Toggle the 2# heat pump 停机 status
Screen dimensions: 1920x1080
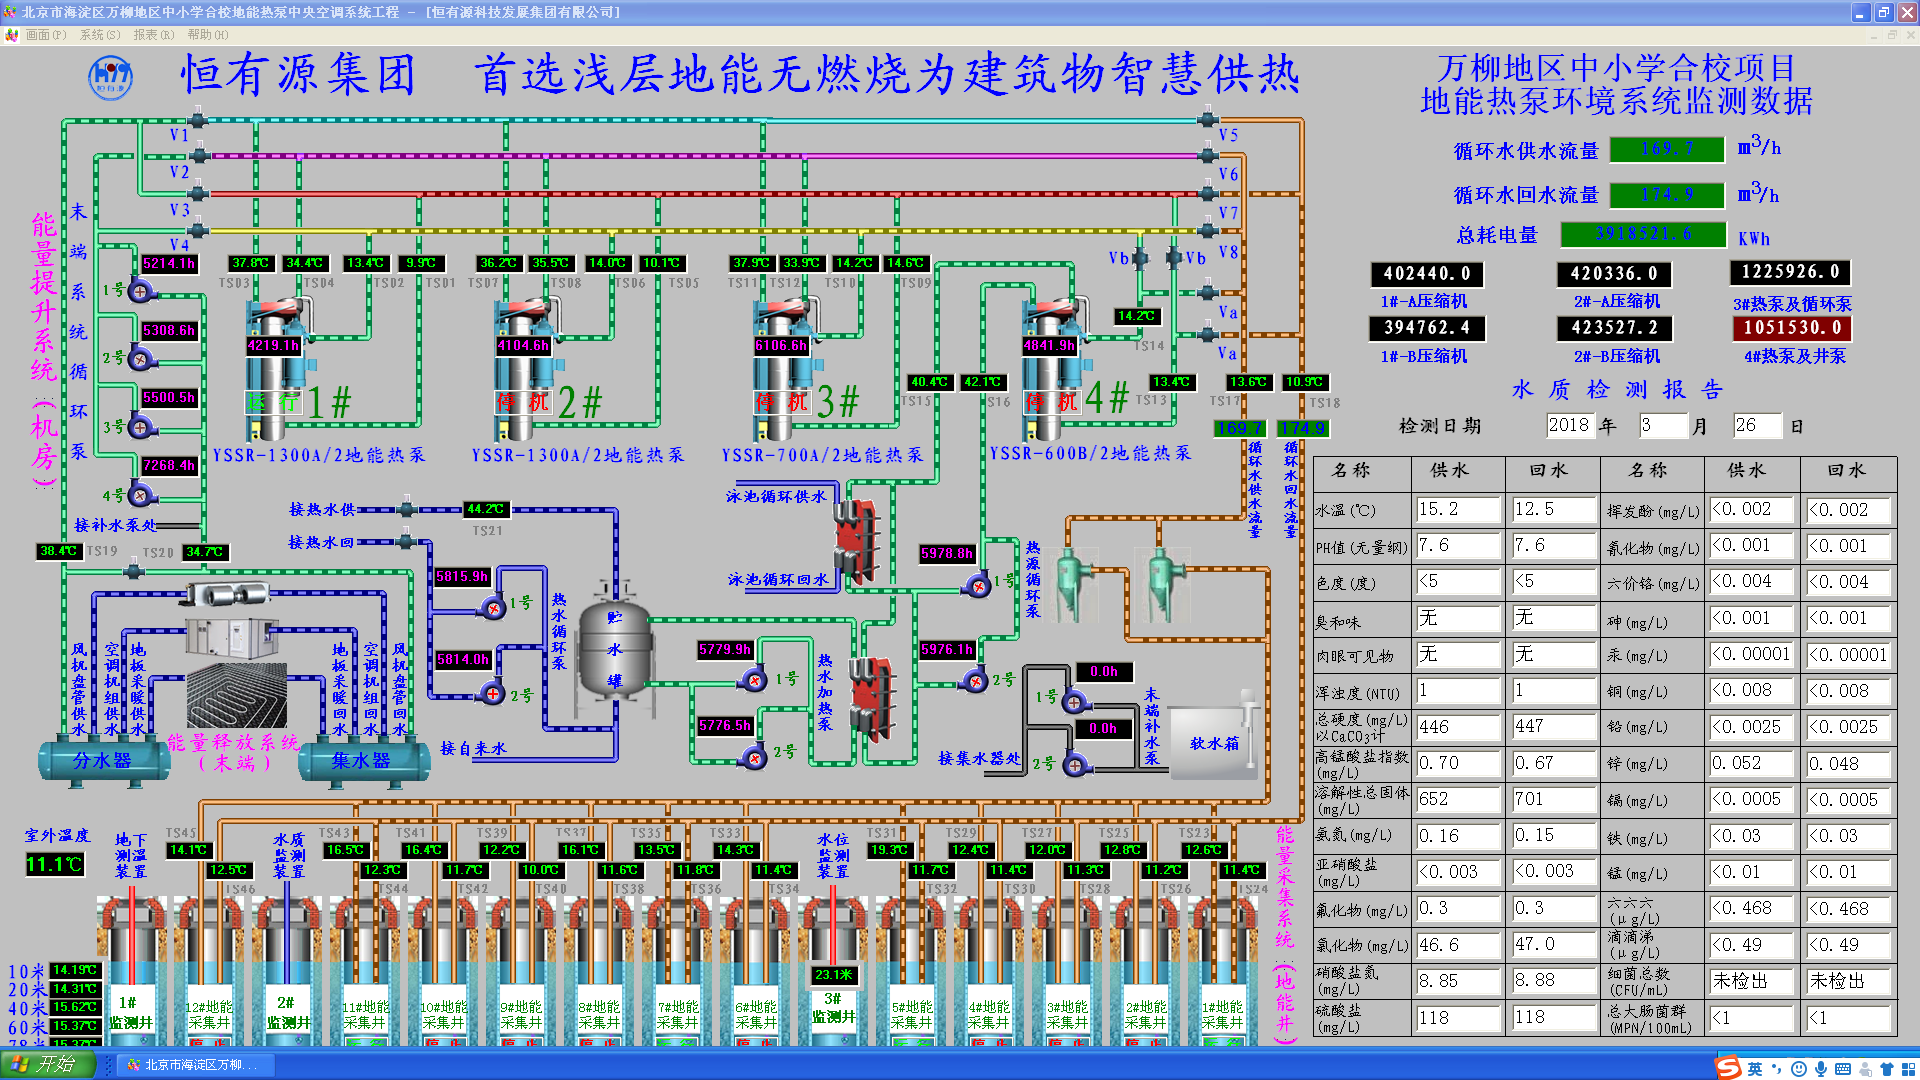click(523, 402)
